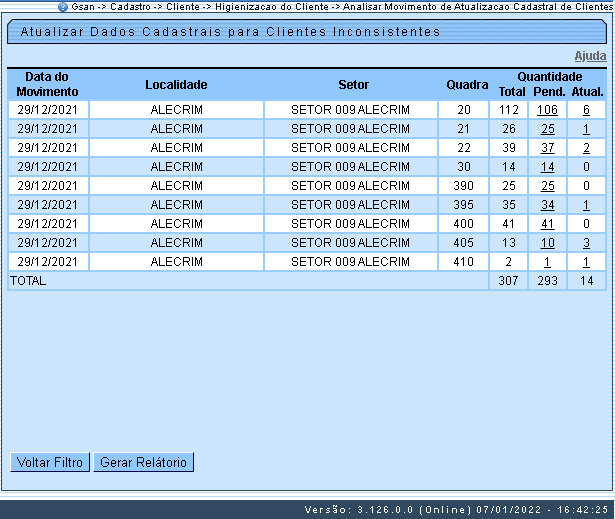Viewport: 615px width, 519px height.
Task: Click the blue icon before Gsan breadcrumb
Action: 63,6
